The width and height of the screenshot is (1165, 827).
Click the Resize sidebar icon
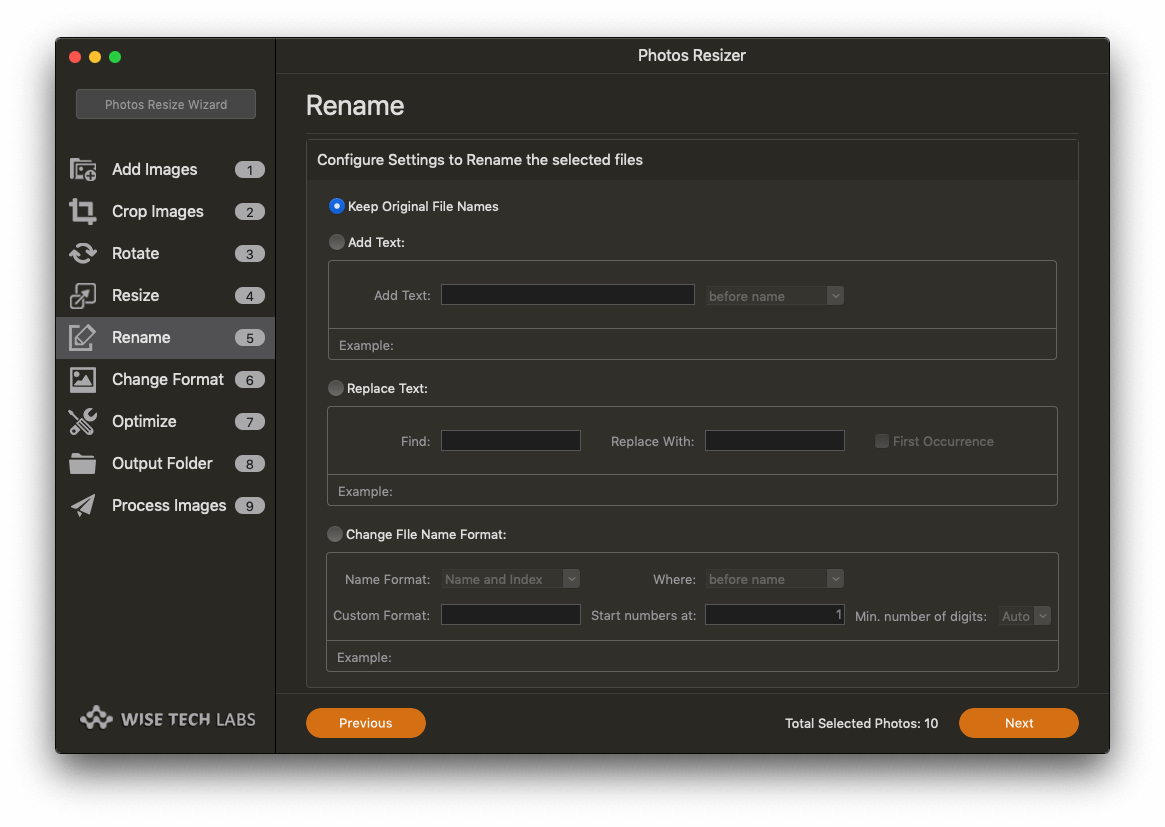82,296
